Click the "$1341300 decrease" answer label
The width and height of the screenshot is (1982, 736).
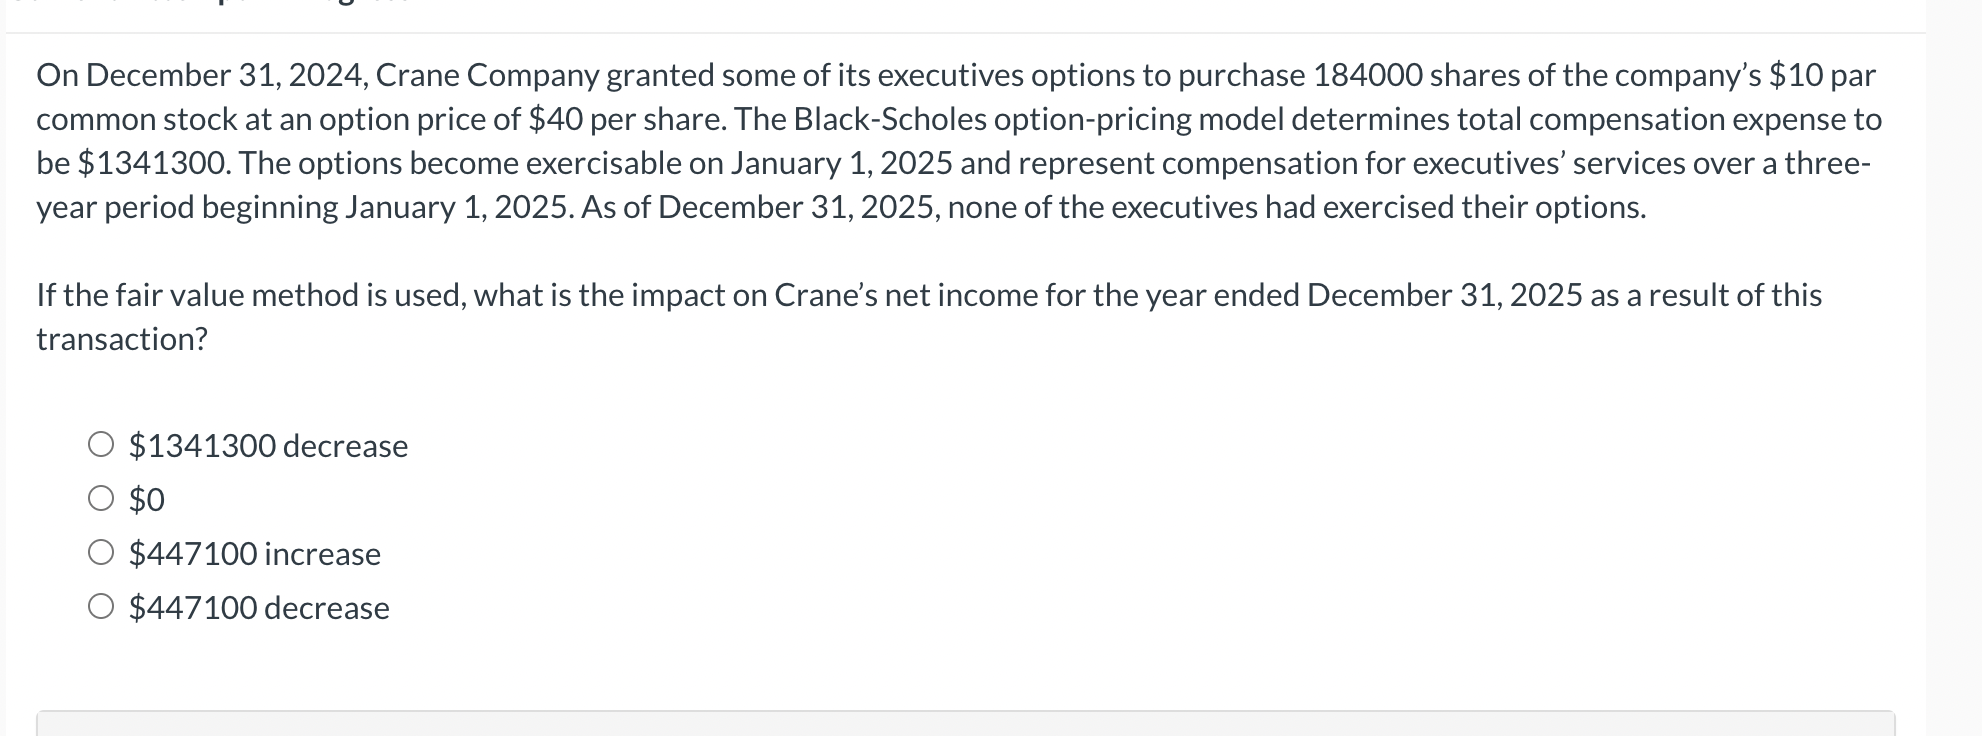267,447
